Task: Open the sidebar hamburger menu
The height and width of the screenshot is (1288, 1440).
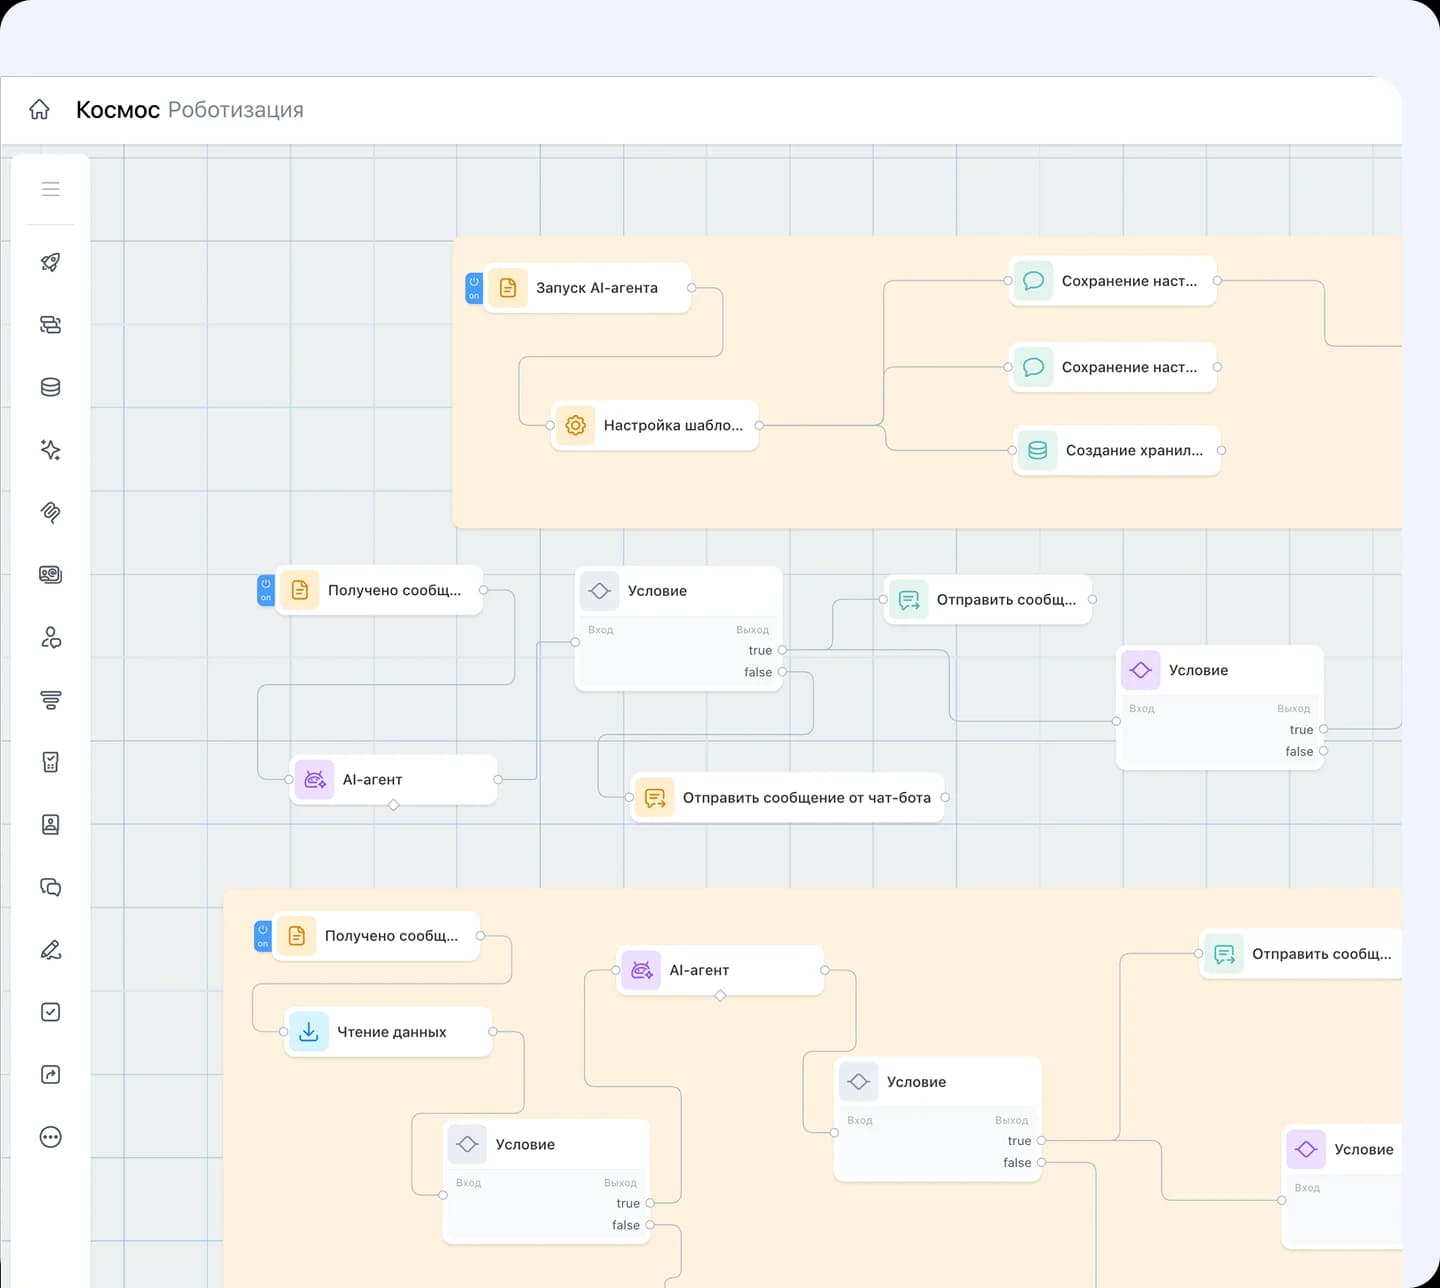Action: (x=51, y=189)
